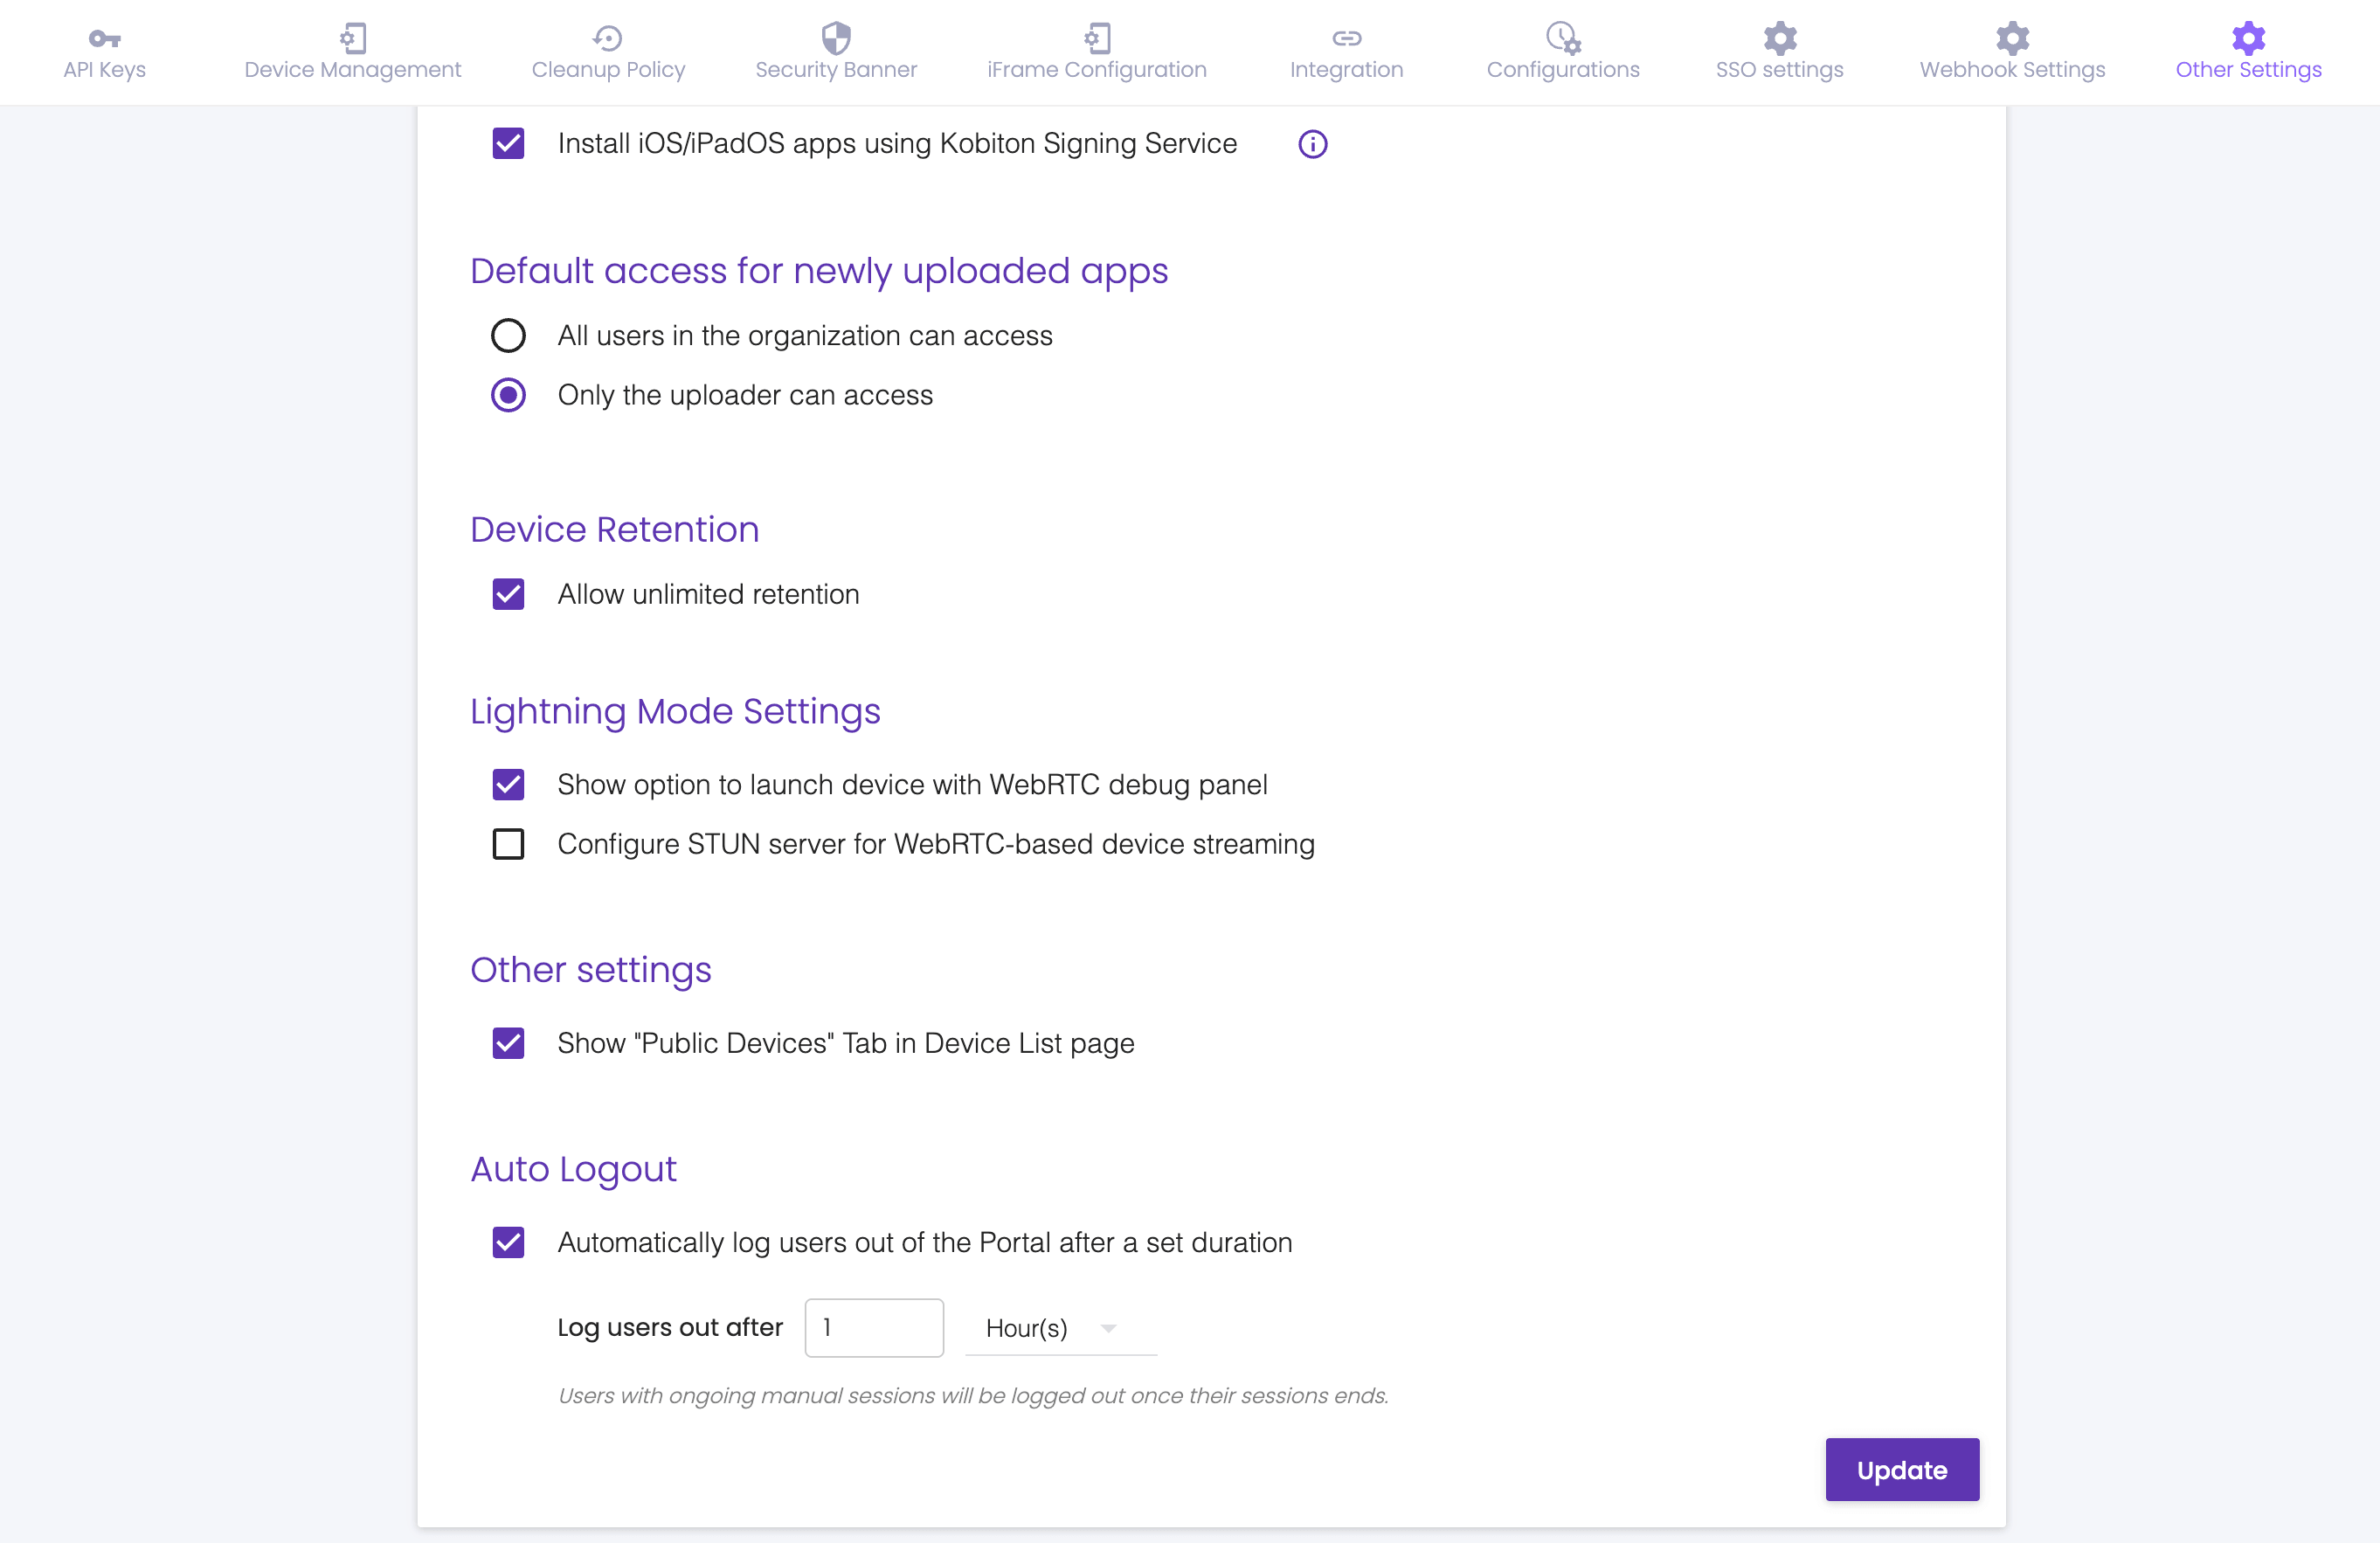Click the Other Settings gear icon
Image resolution: width=2380 pixels, height=1543 pixels.
point(2248,38)
